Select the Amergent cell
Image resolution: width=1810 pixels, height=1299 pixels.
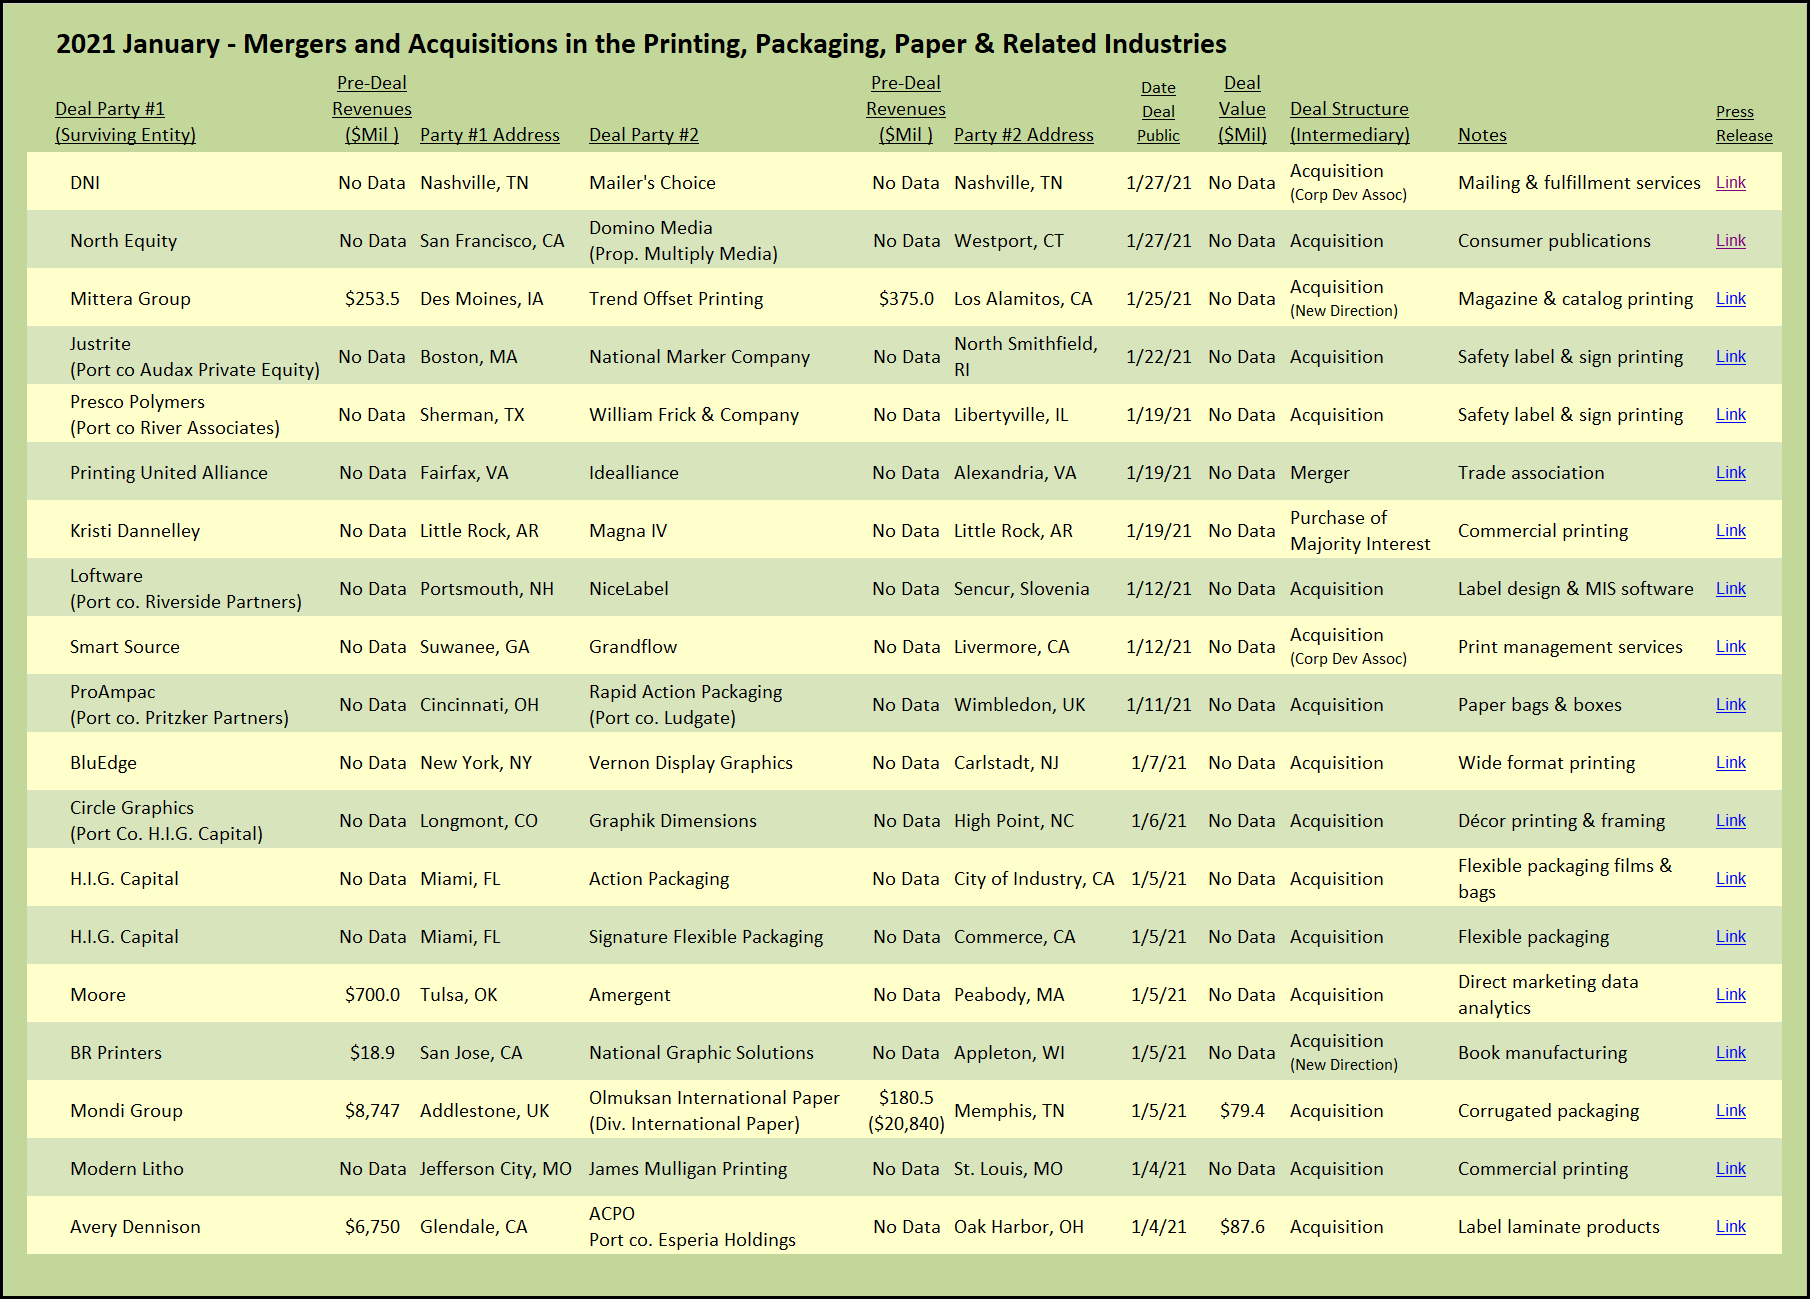pyautogui.click(x=630, y=995)
